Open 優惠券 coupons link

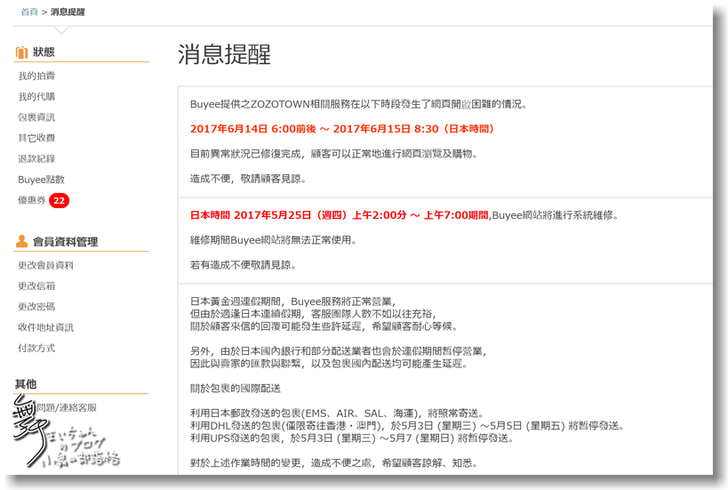pos(32,201)
